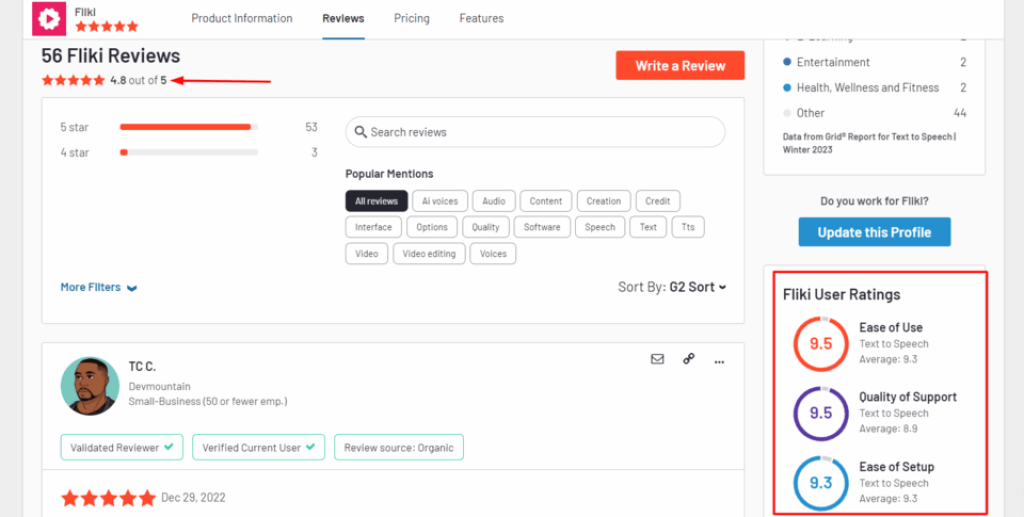This screenshot has width=1024, height=517.
Task: Click the envelope icon on TC C.'s review
Action: (657, 359)
